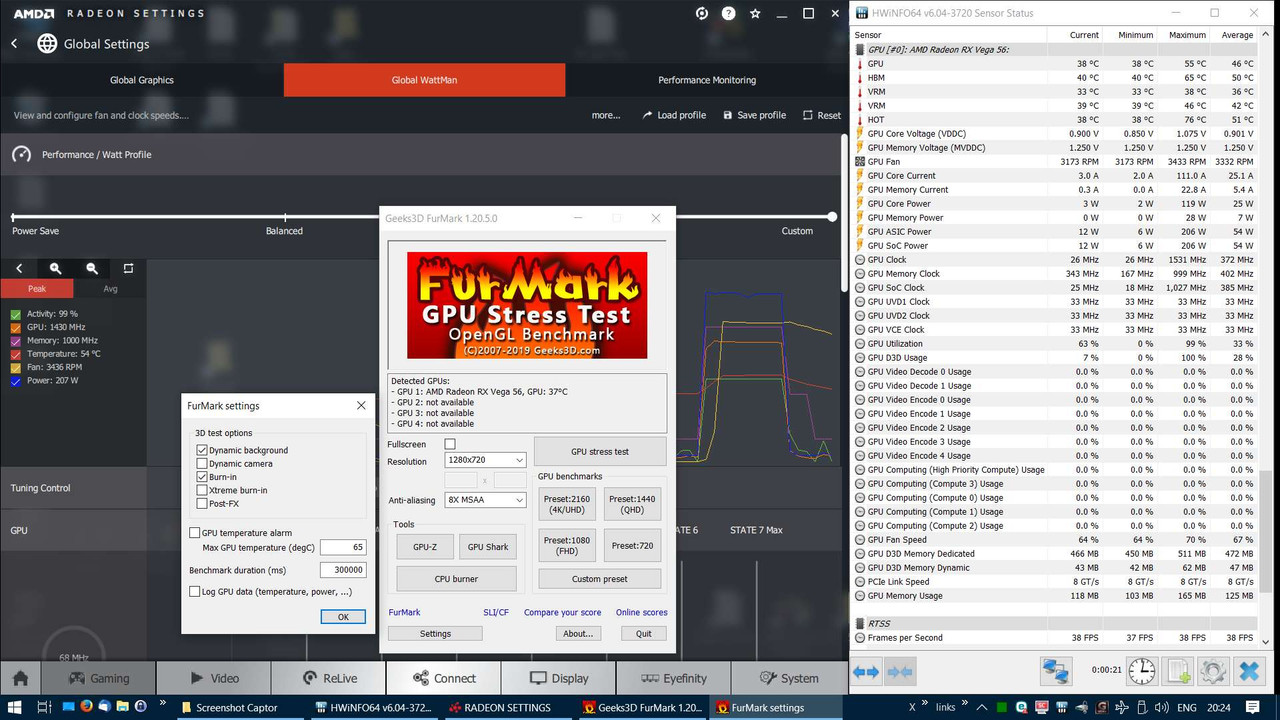Viewport: 1280px width, 720px height.
Task: Open the Display section in Radeon
Action: [558, 678]
